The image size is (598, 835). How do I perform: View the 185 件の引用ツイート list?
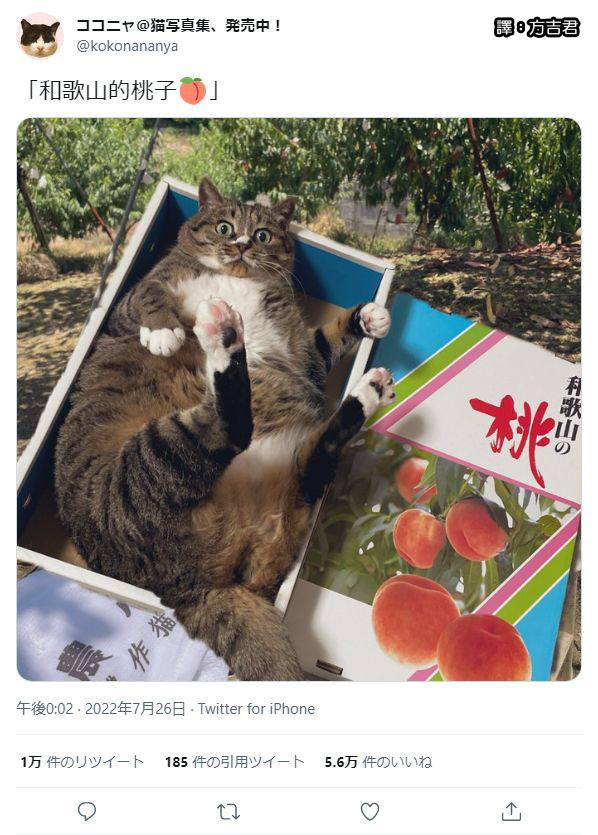pos(234,762)
